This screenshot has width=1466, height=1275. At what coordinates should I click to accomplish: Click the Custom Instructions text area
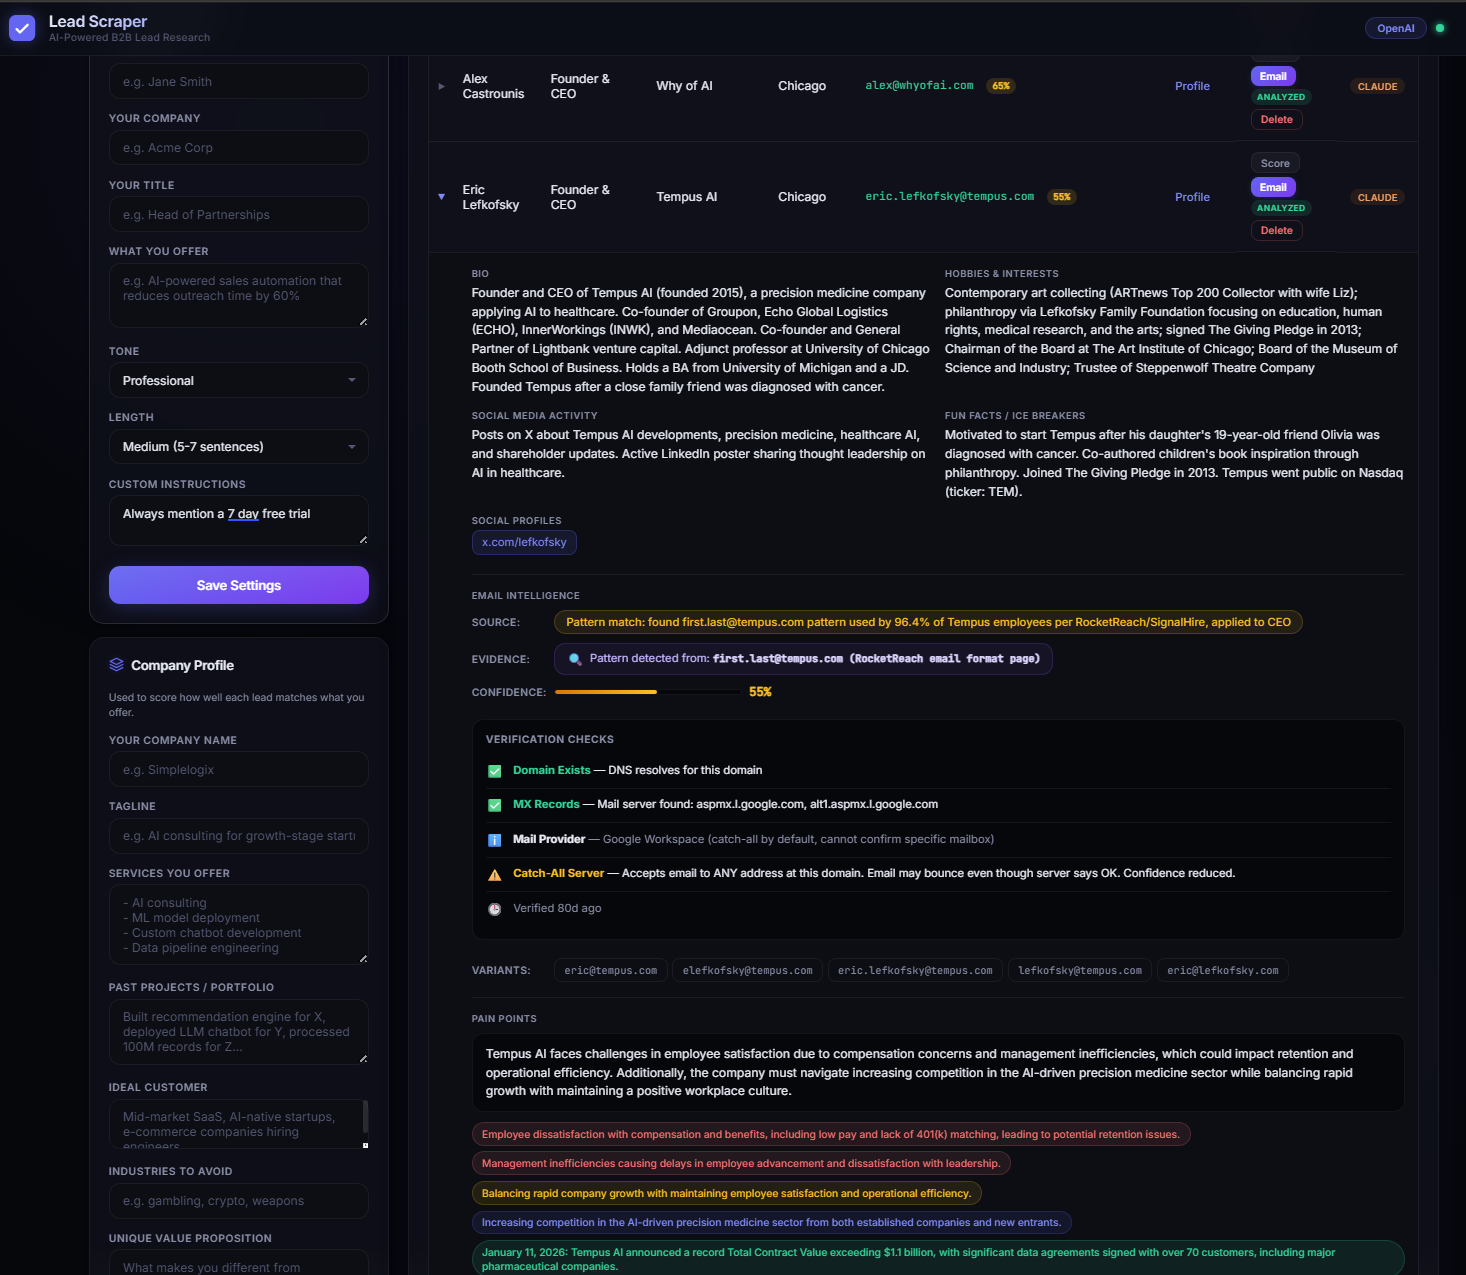click(x=239, y=520)
